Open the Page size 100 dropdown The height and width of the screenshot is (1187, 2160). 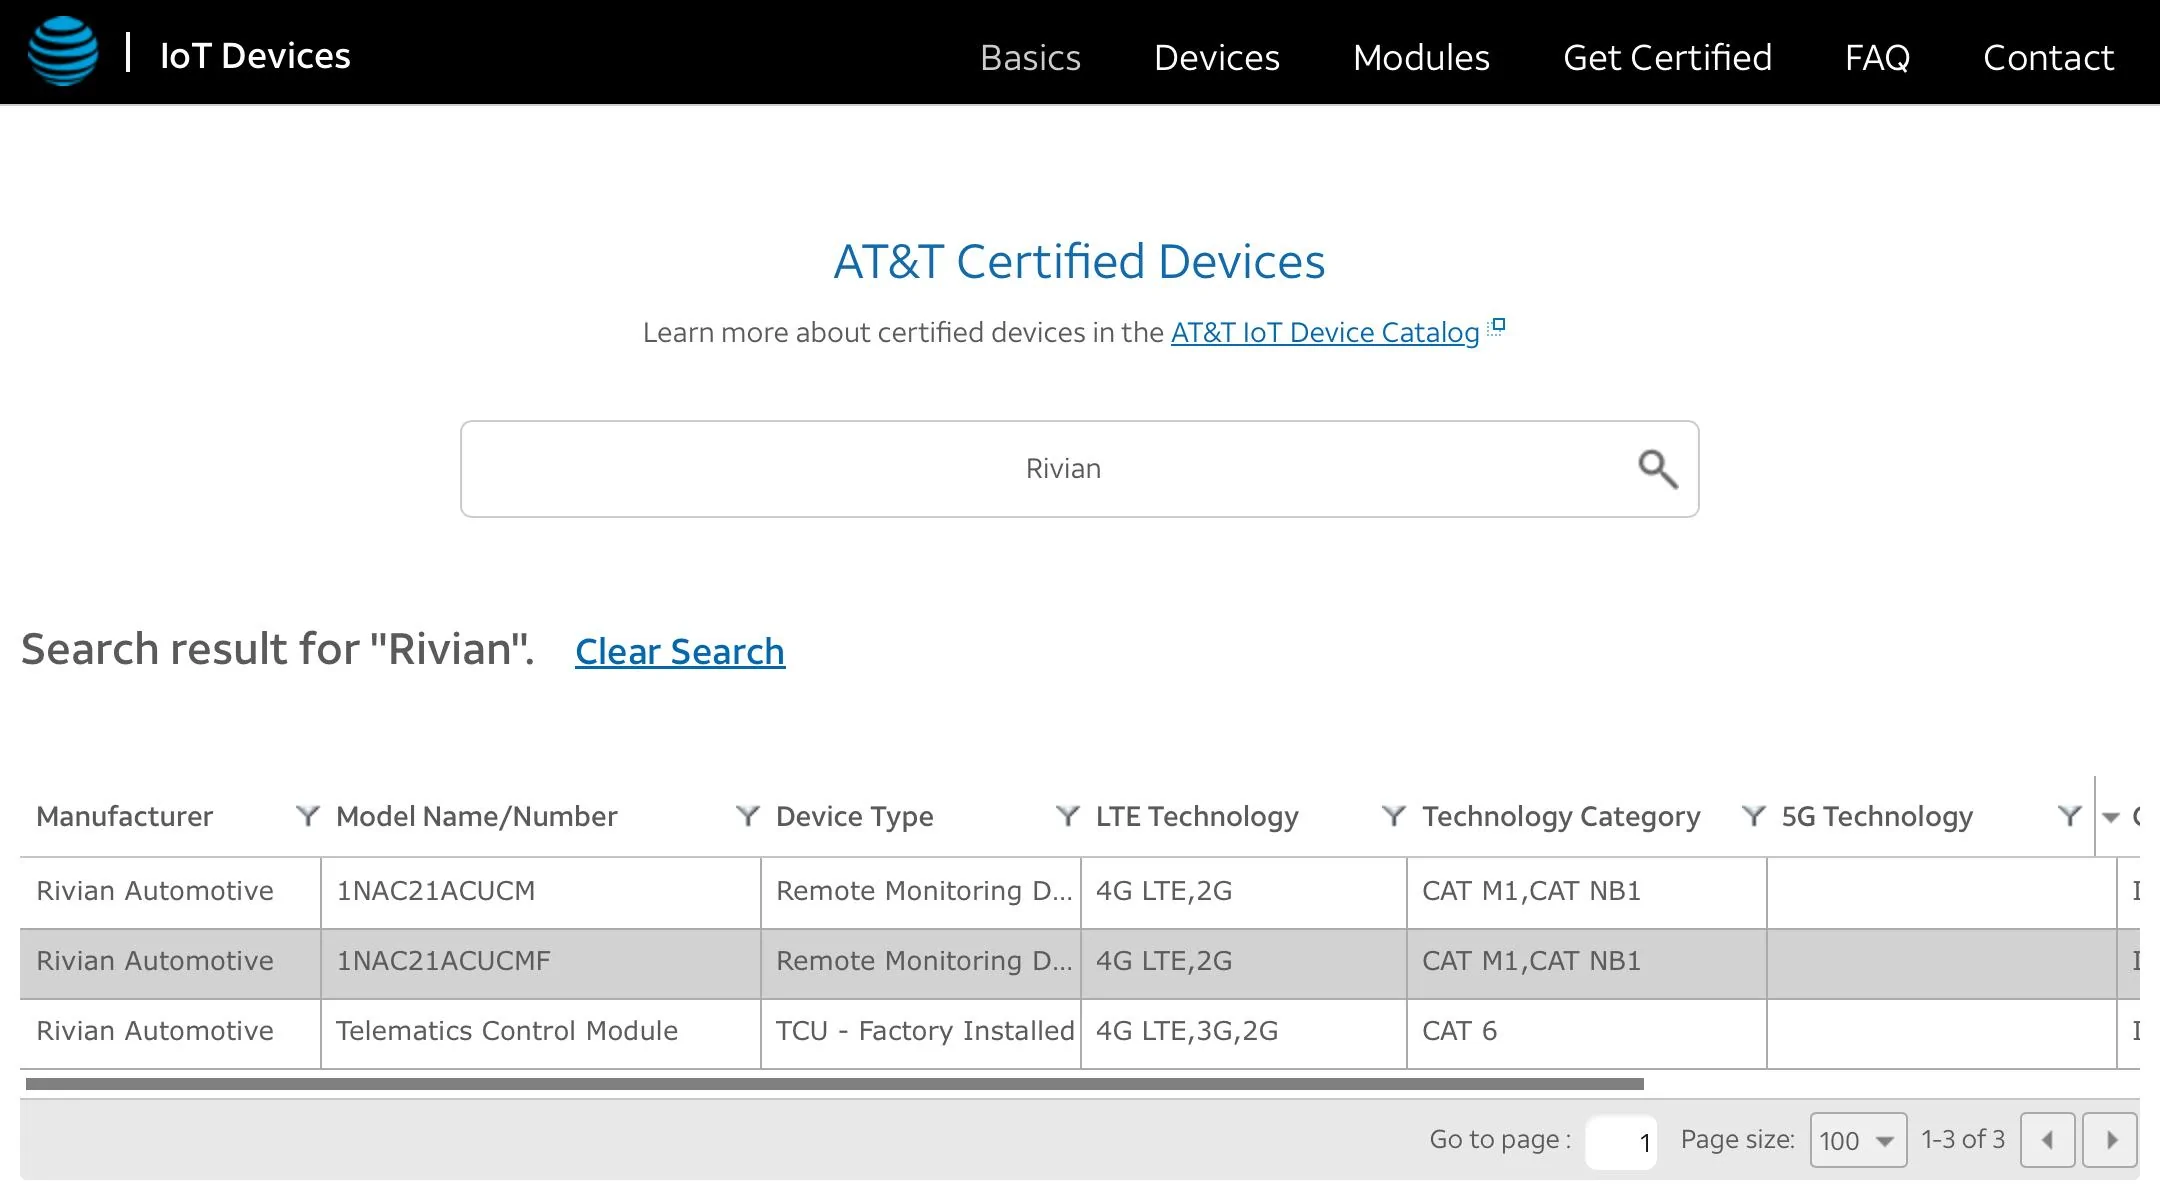click(x=1858, y=1140)
